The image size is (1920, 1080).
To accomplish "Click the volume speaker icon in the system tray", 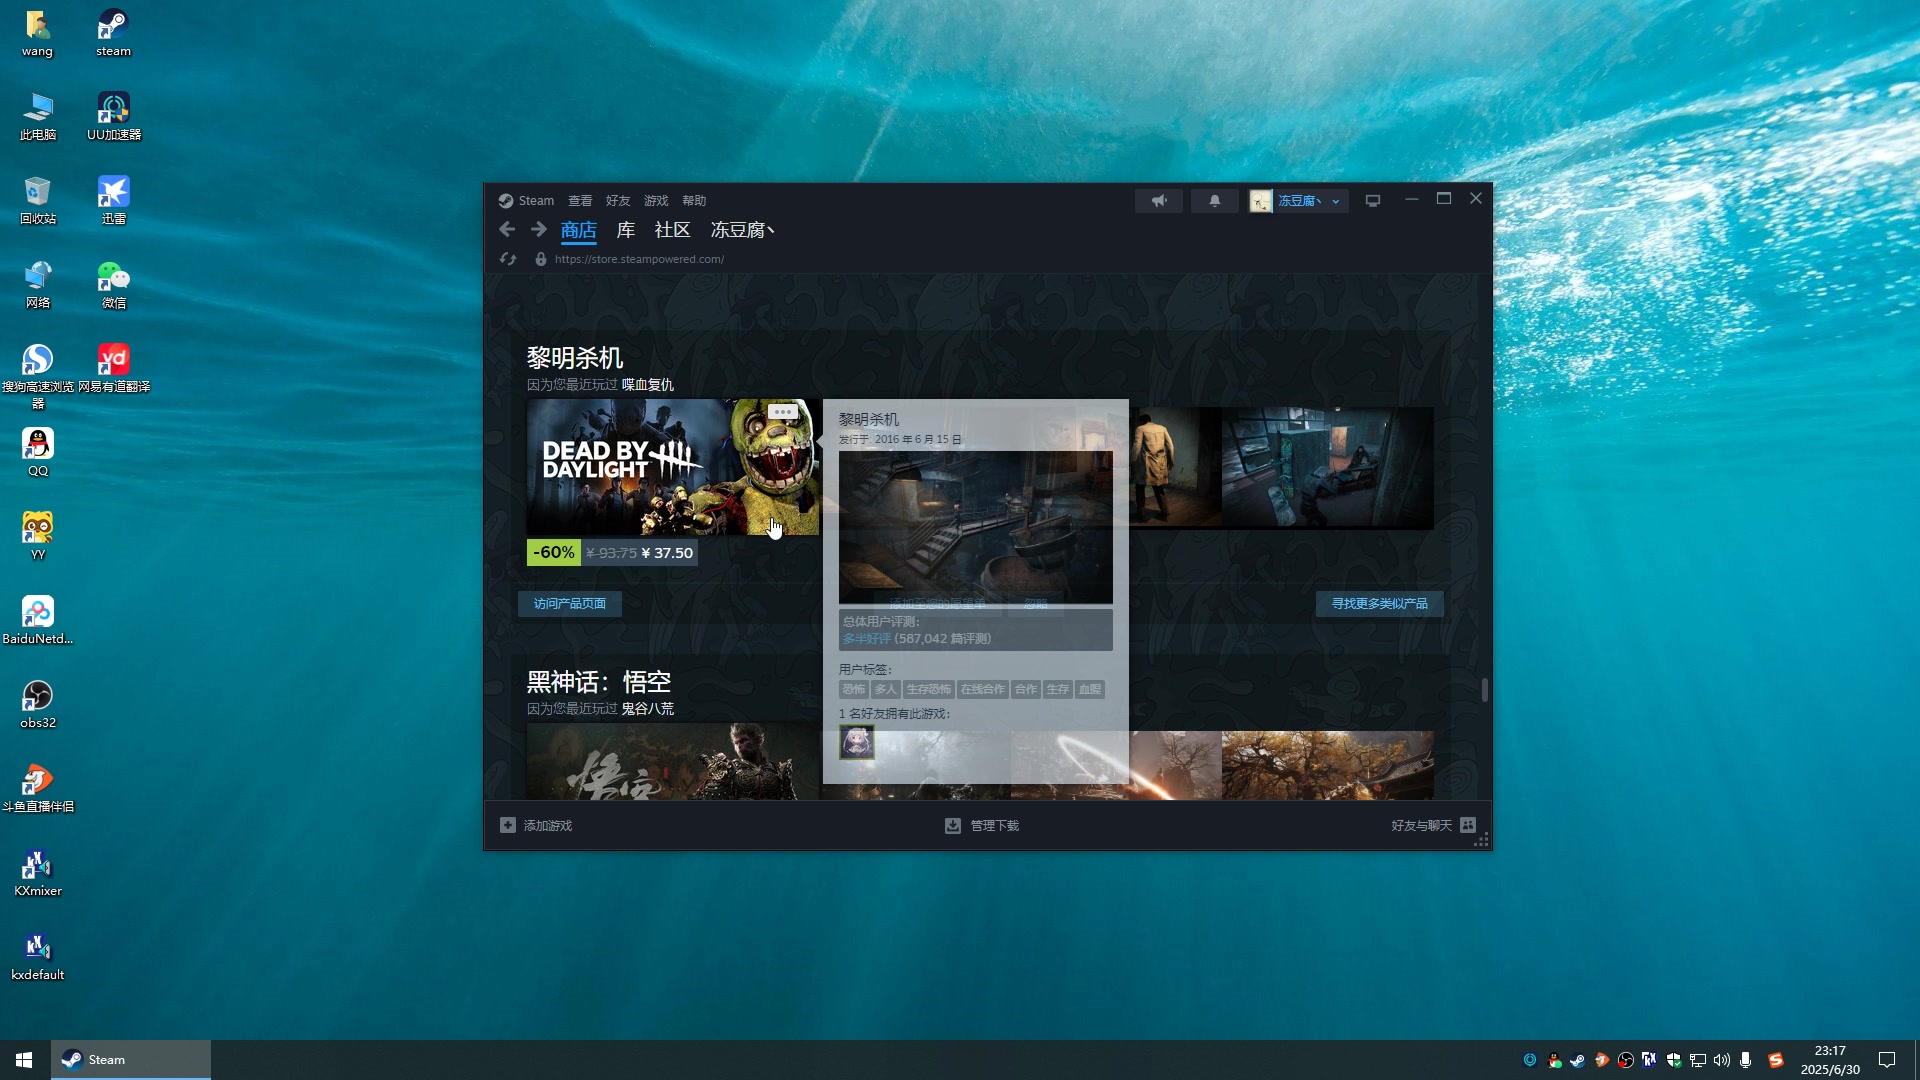I will [1722, 1060].
